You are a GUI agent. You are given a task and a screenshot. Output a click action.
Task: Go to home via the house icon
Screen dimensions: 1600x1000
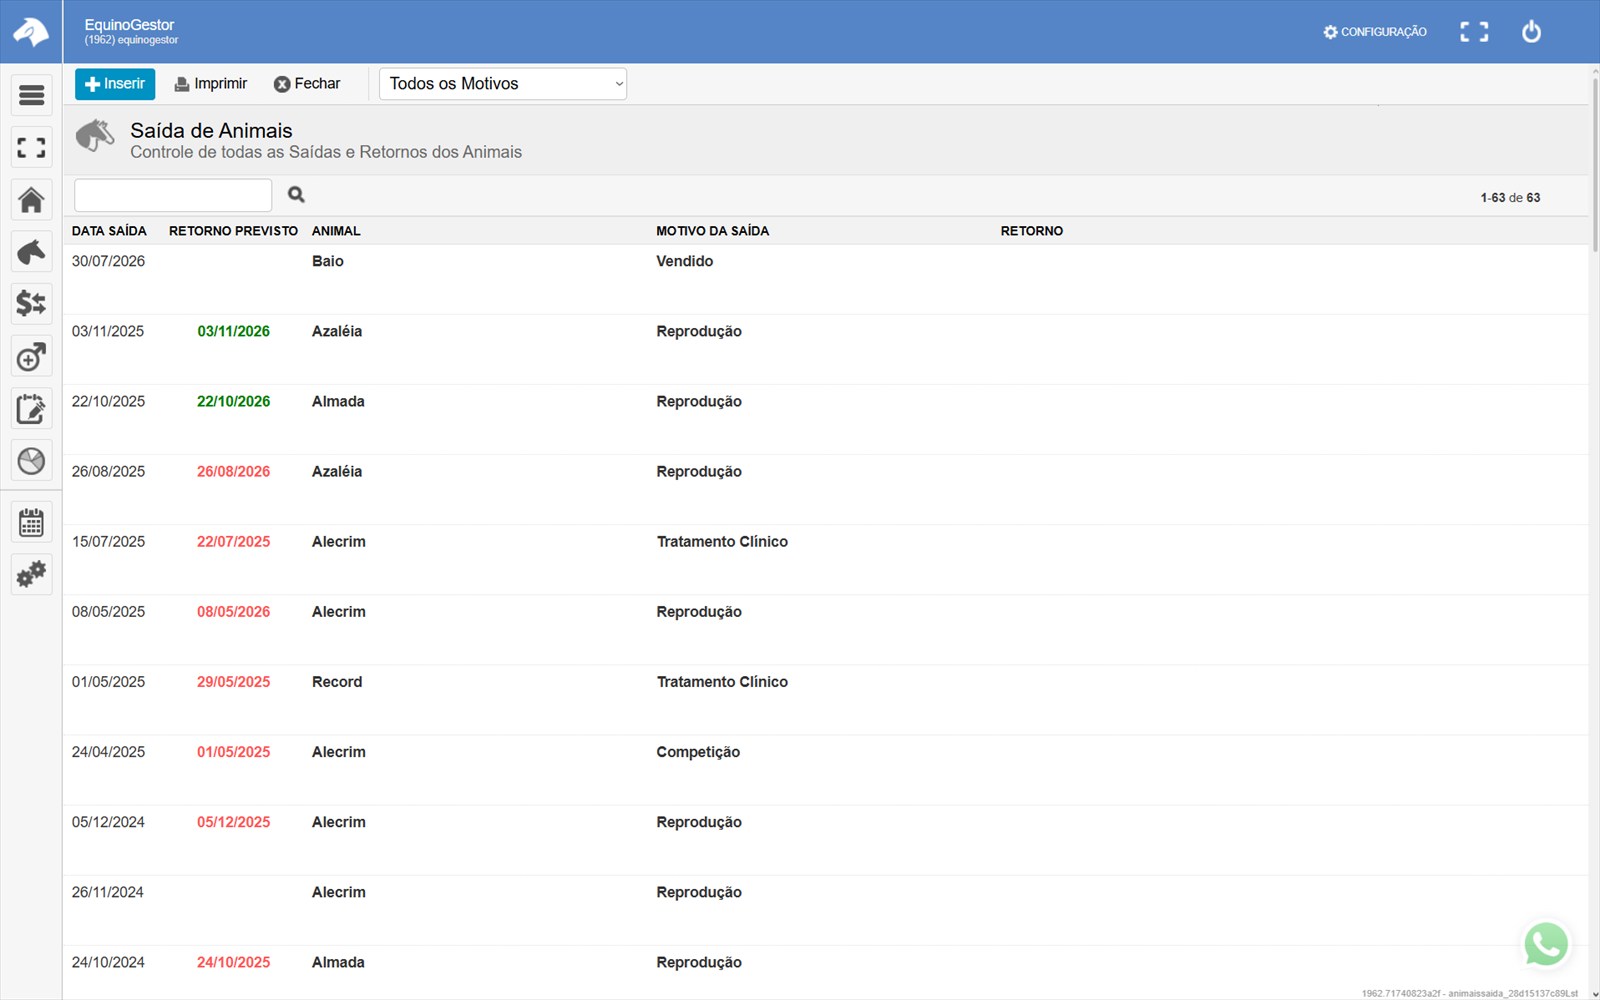click(31, 199)
